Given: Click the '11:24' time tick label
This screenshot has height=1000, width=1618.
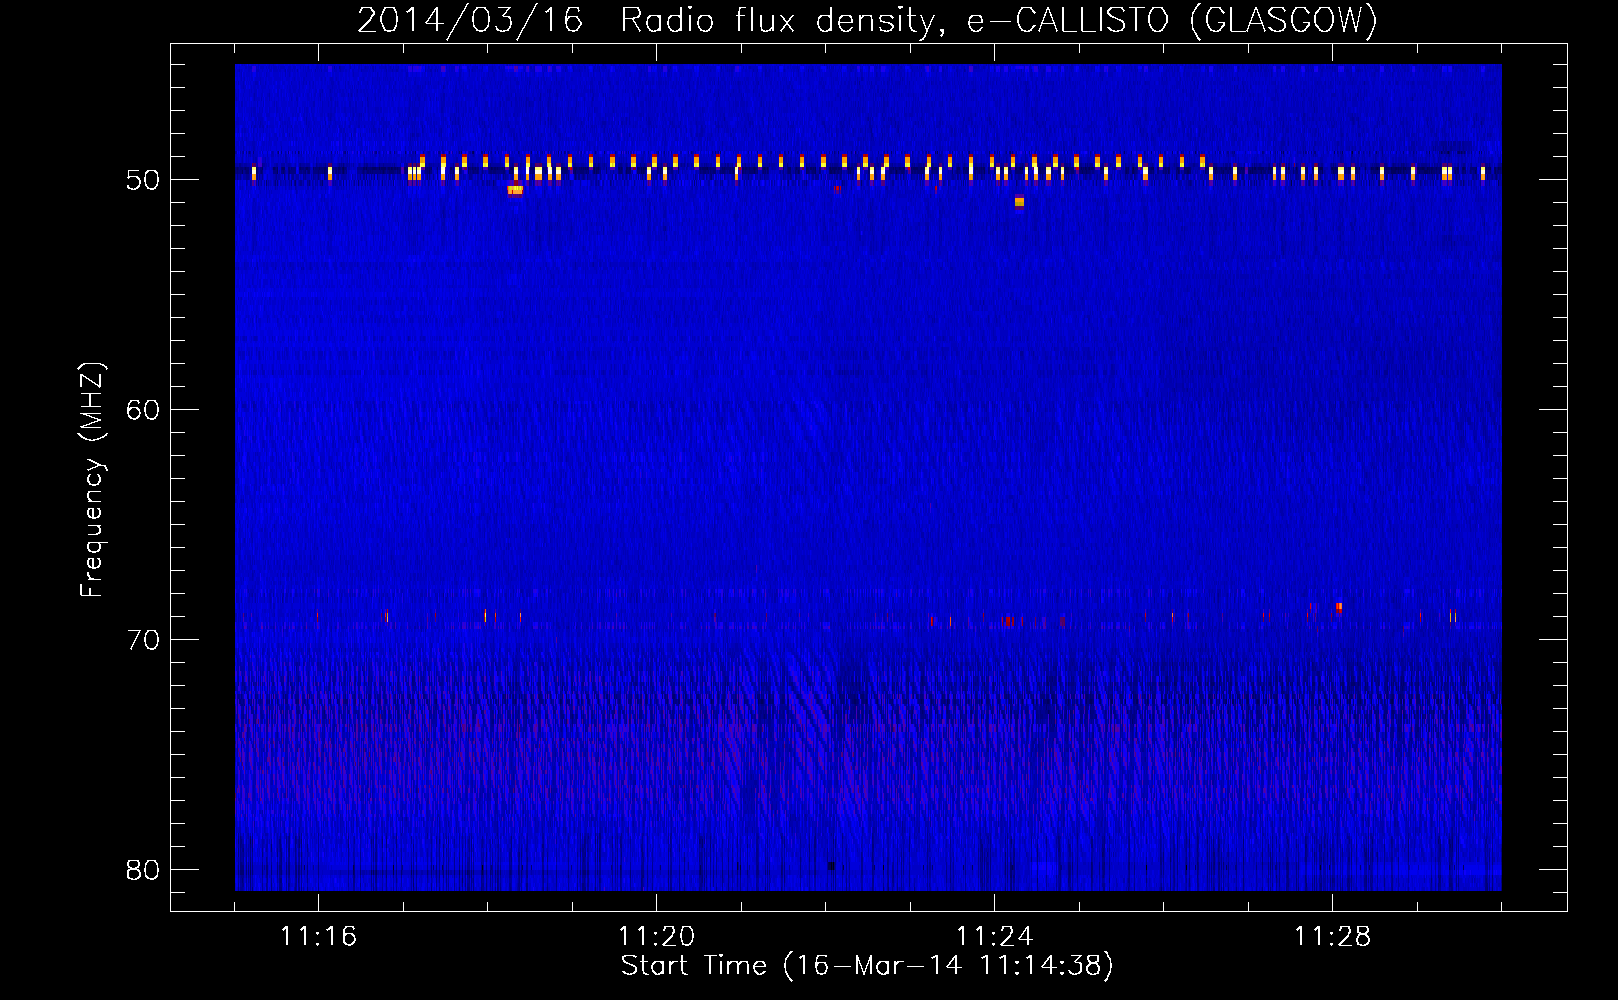Looking at the screenshot, I should pos(994,937).
